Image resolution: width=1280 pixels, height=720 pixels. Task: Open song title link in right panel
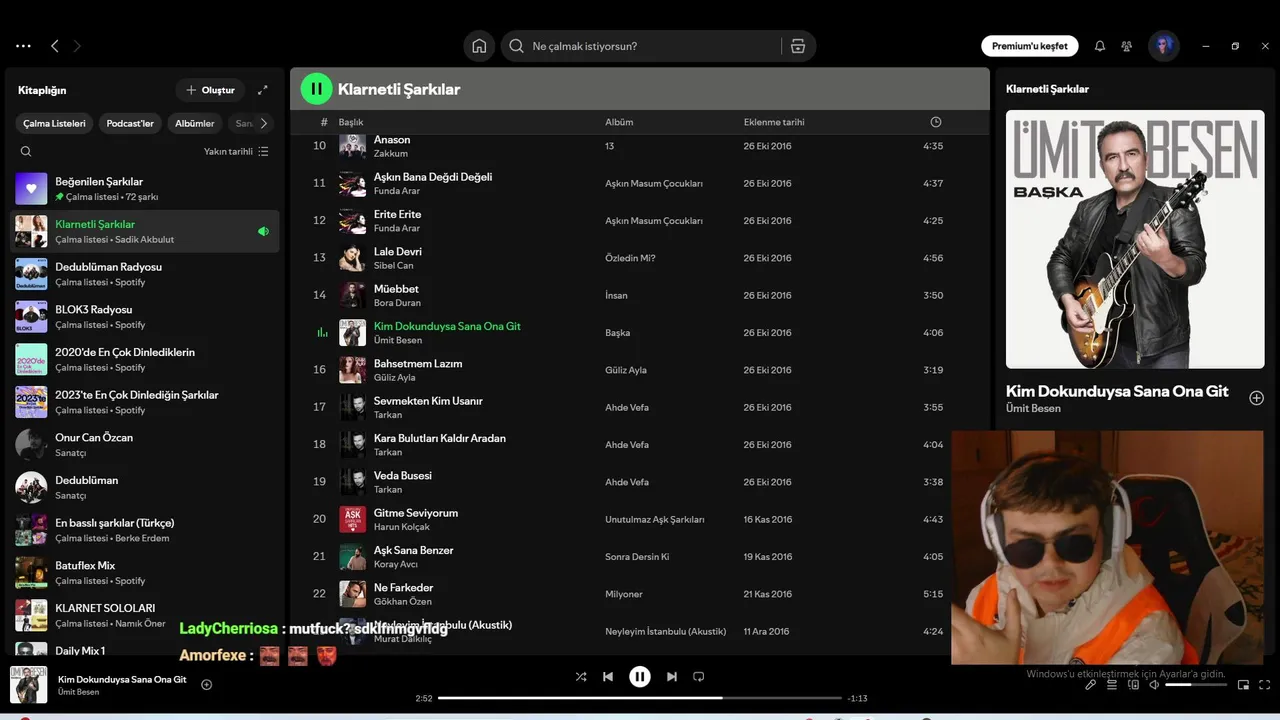tap(1117, 391)
